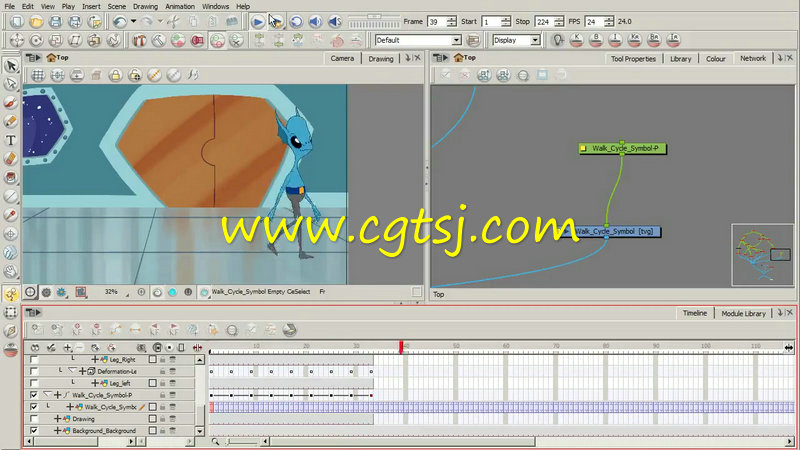Select the Skew tool icon
Screen dimensions: 800x450
click(x=75, y=40)
